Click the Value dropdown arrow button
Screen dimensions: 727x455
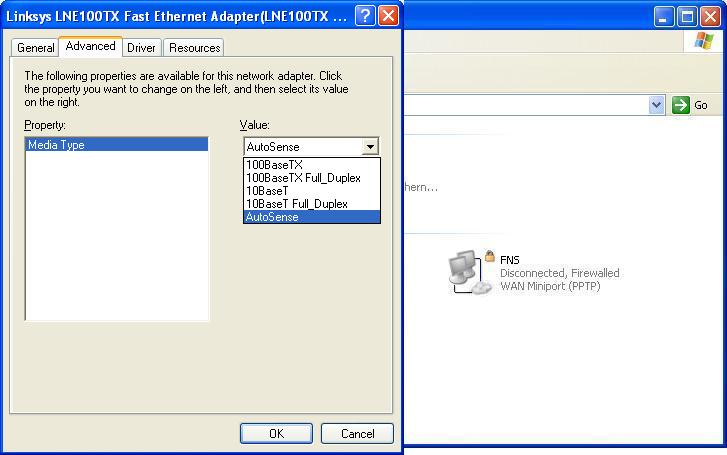pyautogui.click(x=370, y=147)
